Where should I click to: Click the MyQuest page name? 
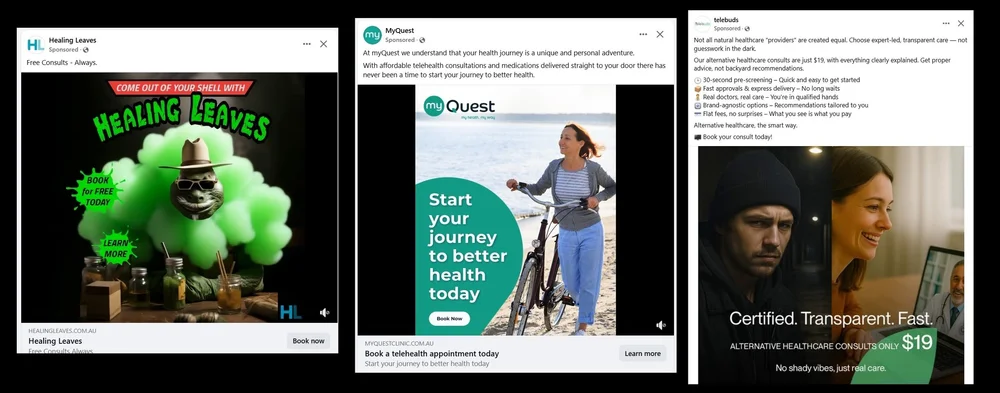pyautogui.click(x=399, y=31)
